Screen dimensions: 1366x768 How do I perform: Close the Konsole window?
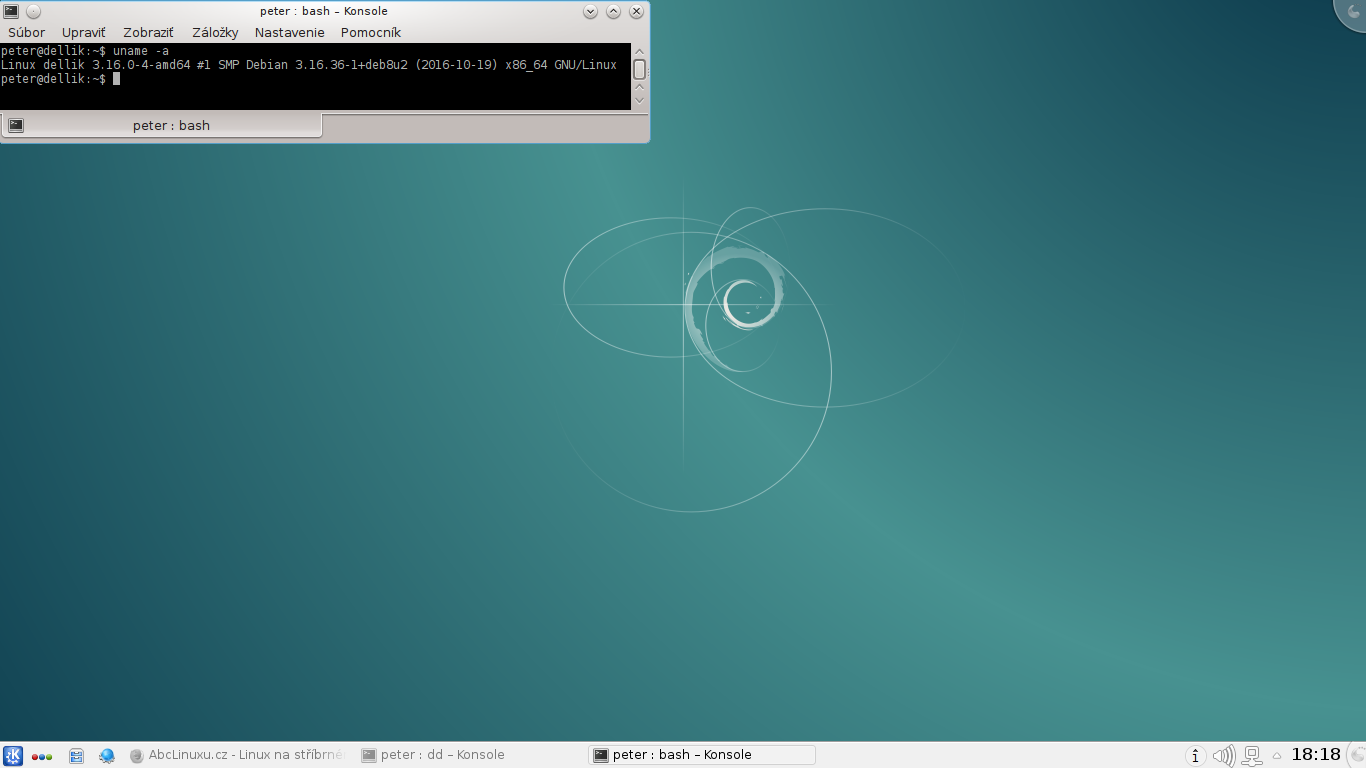pyautogui.click(x=636, y=11)
